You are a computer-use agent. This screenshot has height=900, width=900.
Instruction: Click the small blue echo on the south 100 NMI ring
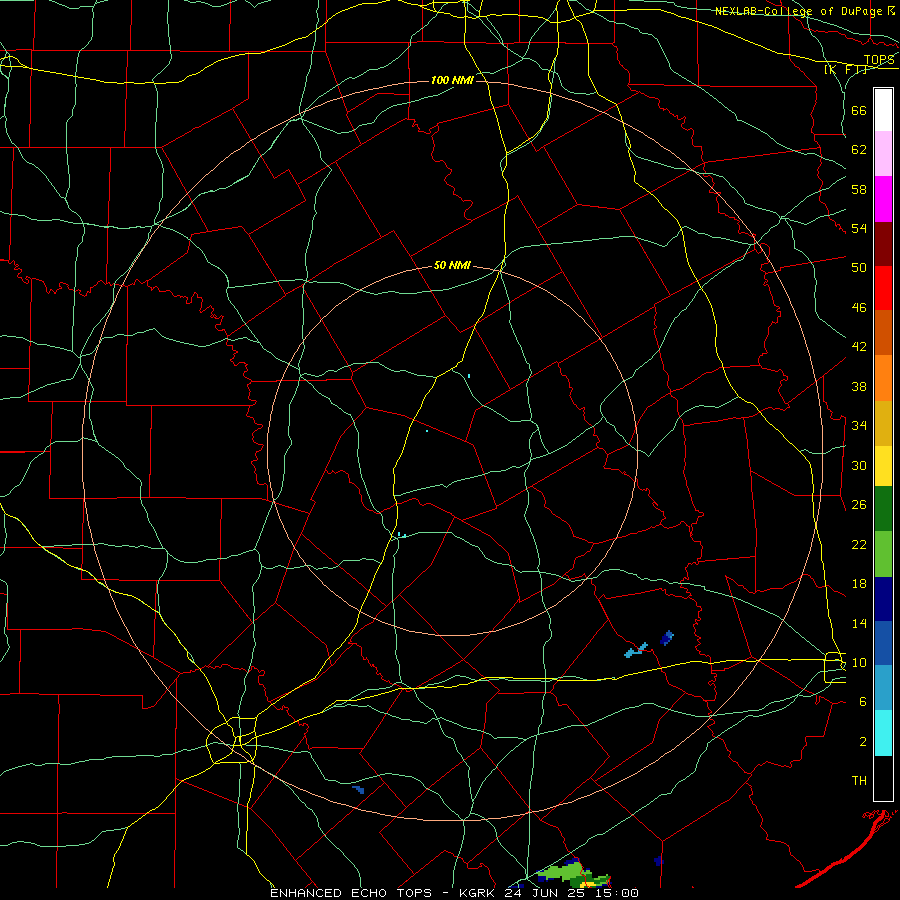pos(358,790)
